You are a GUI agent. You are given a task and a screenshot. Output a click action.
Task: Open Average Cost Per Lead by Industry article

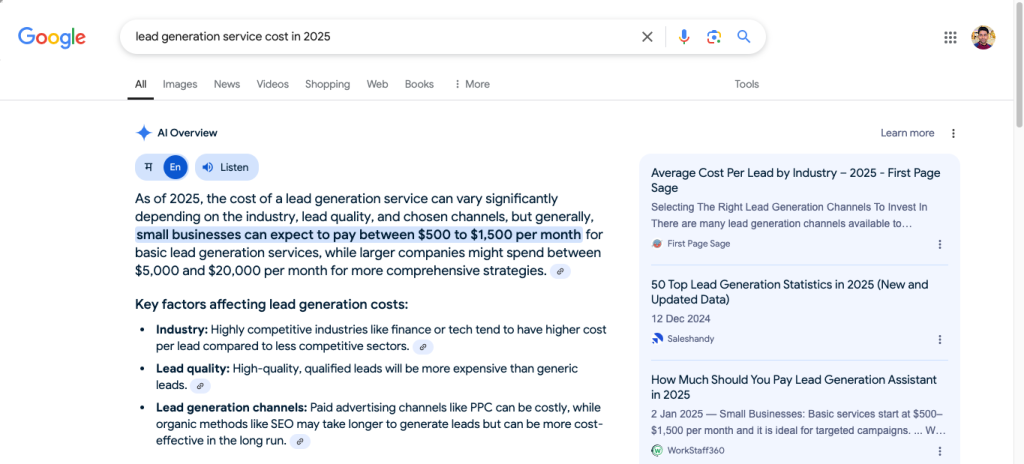pyautogui.click(x=795, y=180)
